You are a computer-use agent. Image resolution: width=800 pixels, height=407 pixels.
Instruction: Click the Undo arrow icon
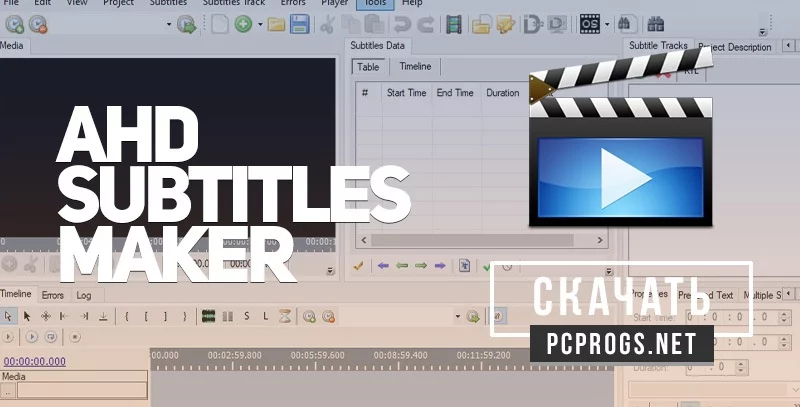pos(403,24)
